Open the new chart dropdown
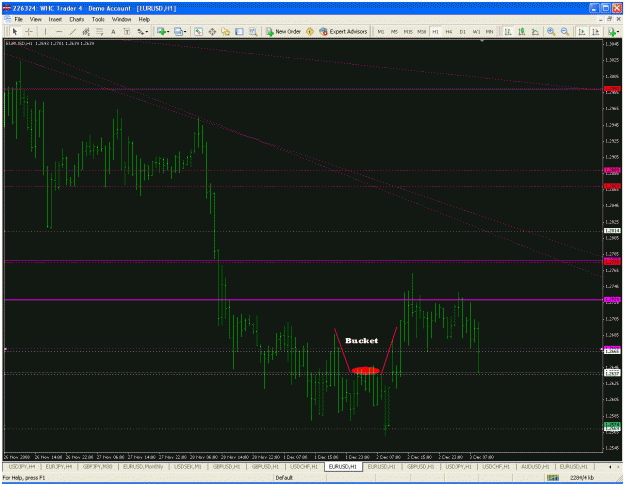Image resolution: width=625 pixels, height=484 pixels. (x=163, y=31)
